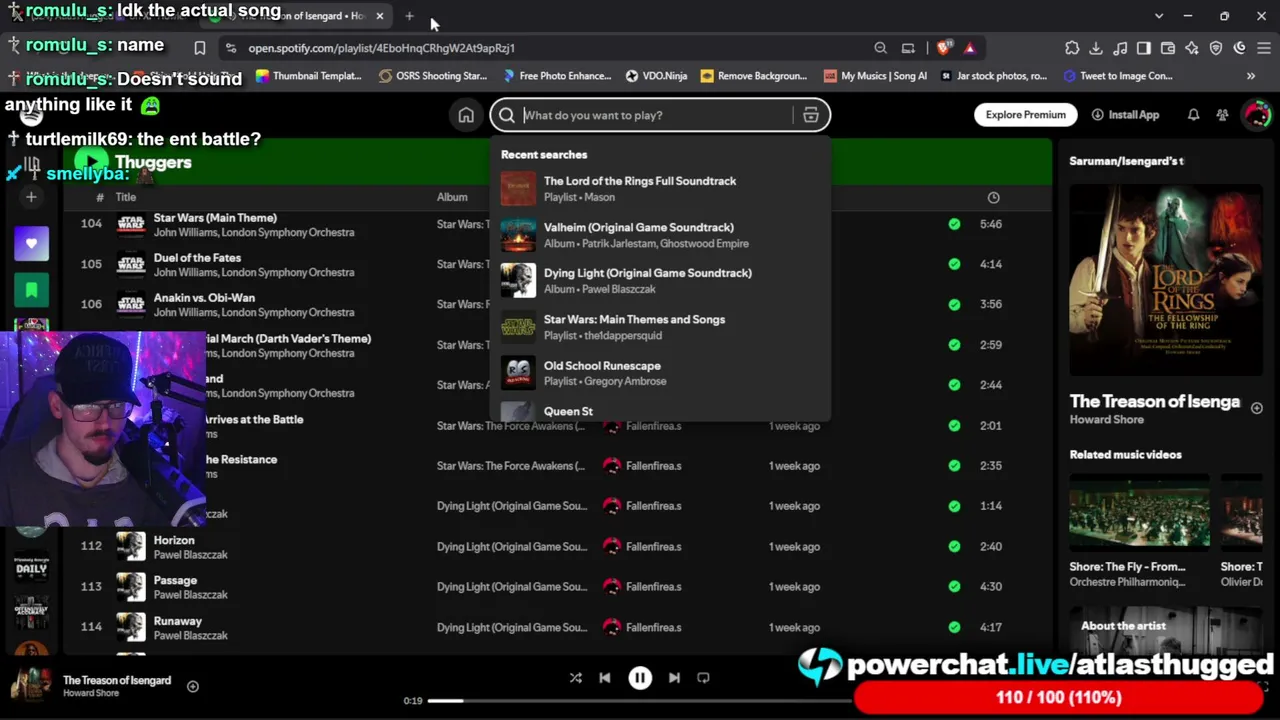
Task: Select the track title 'Horizon'
Action: (174, 540)
